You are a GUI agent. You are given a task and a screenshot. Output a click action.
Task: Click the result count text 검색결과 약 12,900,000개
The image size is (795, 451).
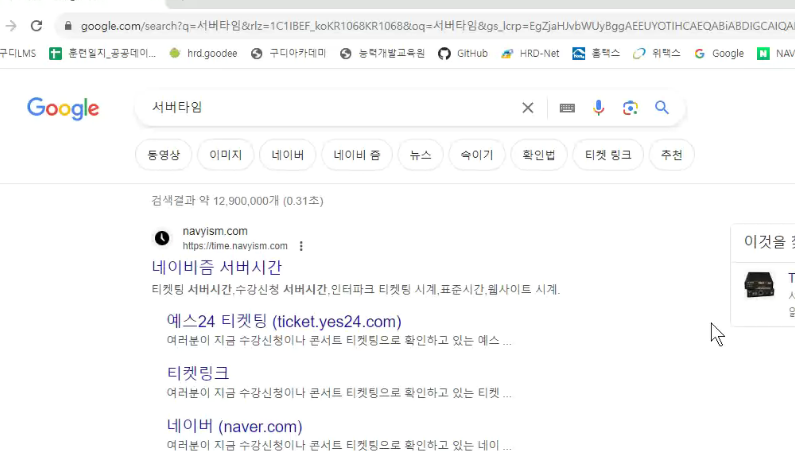click(x=215, y=201)
